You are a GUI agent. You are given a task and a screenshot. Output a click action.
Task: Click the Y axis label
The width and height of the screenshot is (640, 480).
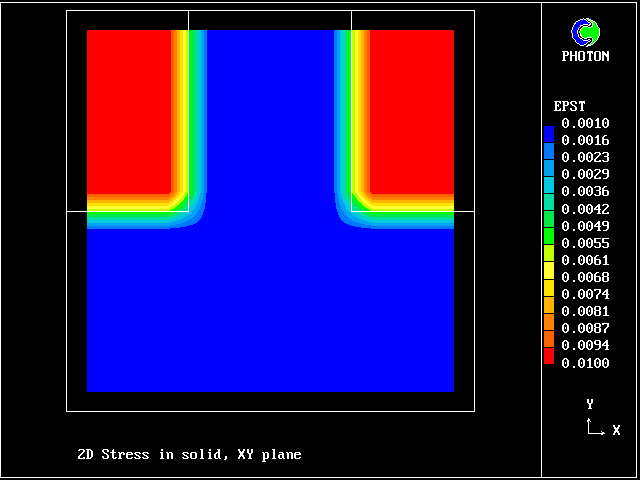point(590,404)
